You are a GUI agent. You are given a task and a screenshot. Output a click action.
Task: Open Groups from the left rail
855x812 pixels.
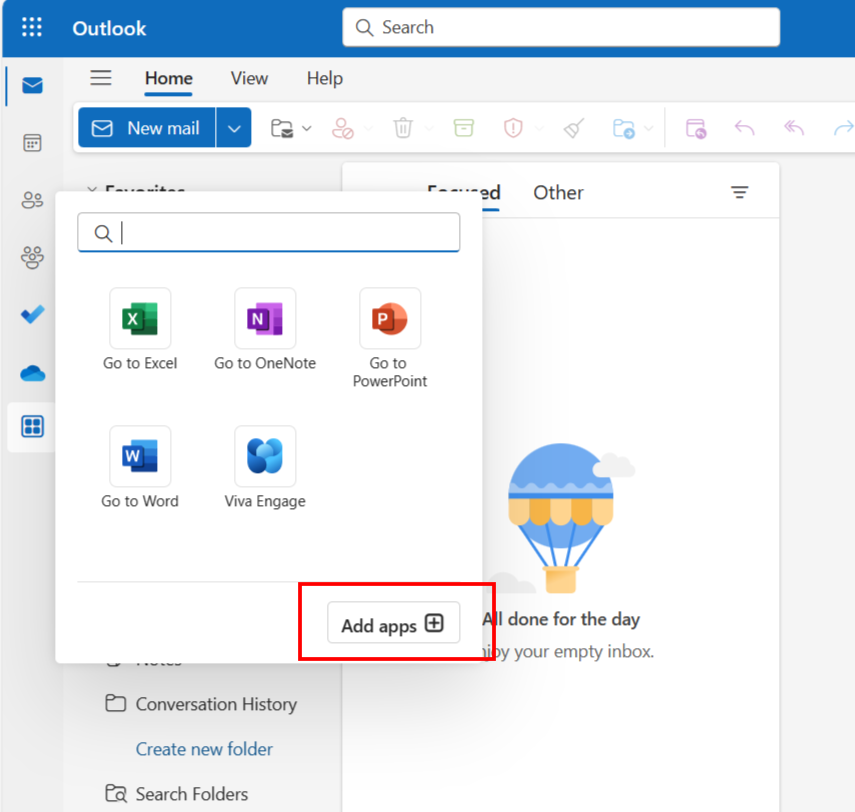point(32,257)
